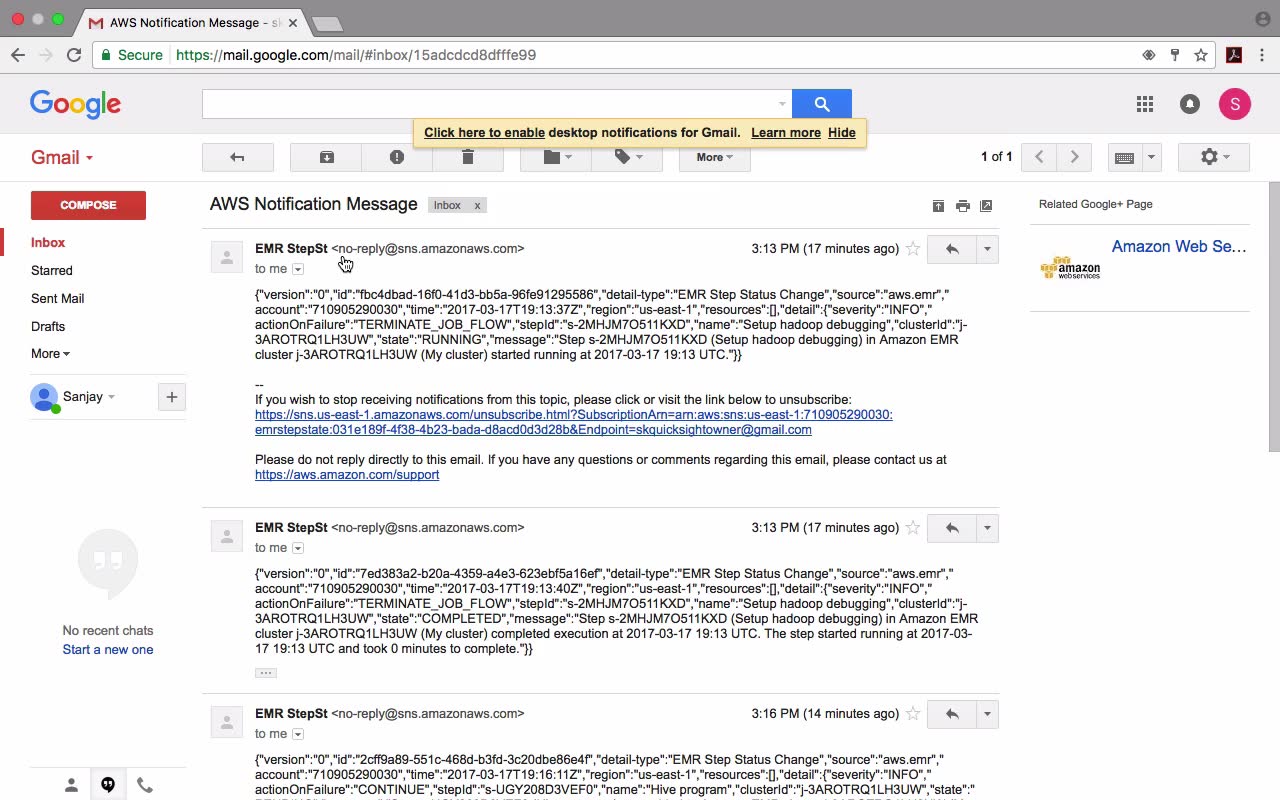
Task: Click 'Click here to enable' notifications link
Action: tap(484, 133)
